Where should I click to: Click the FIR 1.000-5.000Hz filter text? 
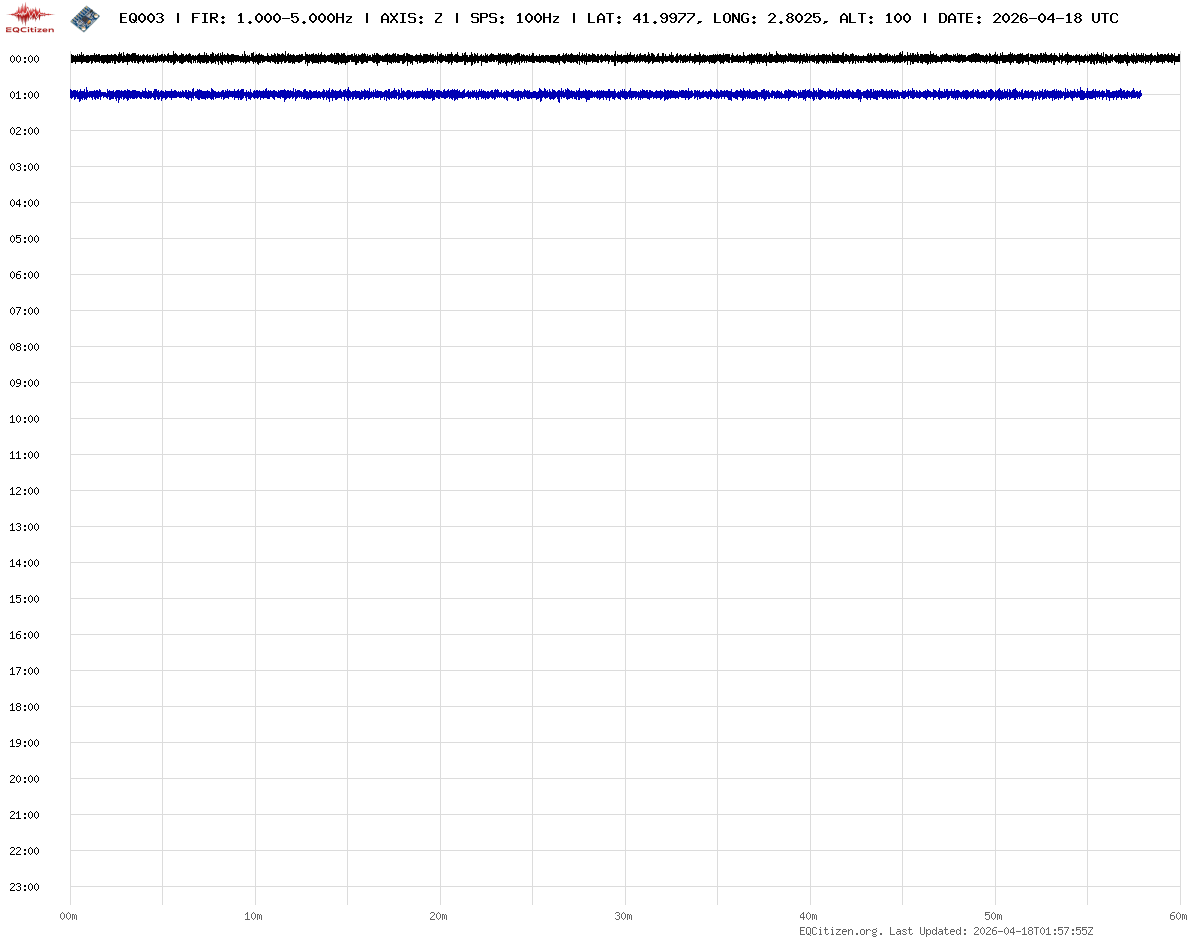tap(271, 18)
